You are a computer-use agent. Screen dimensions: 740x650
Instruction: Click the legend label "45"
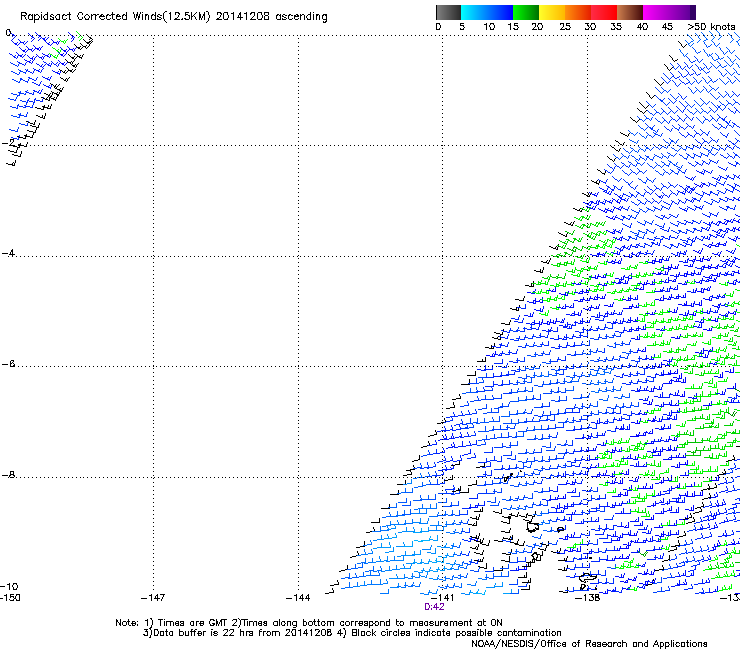[x=667, y=27]
